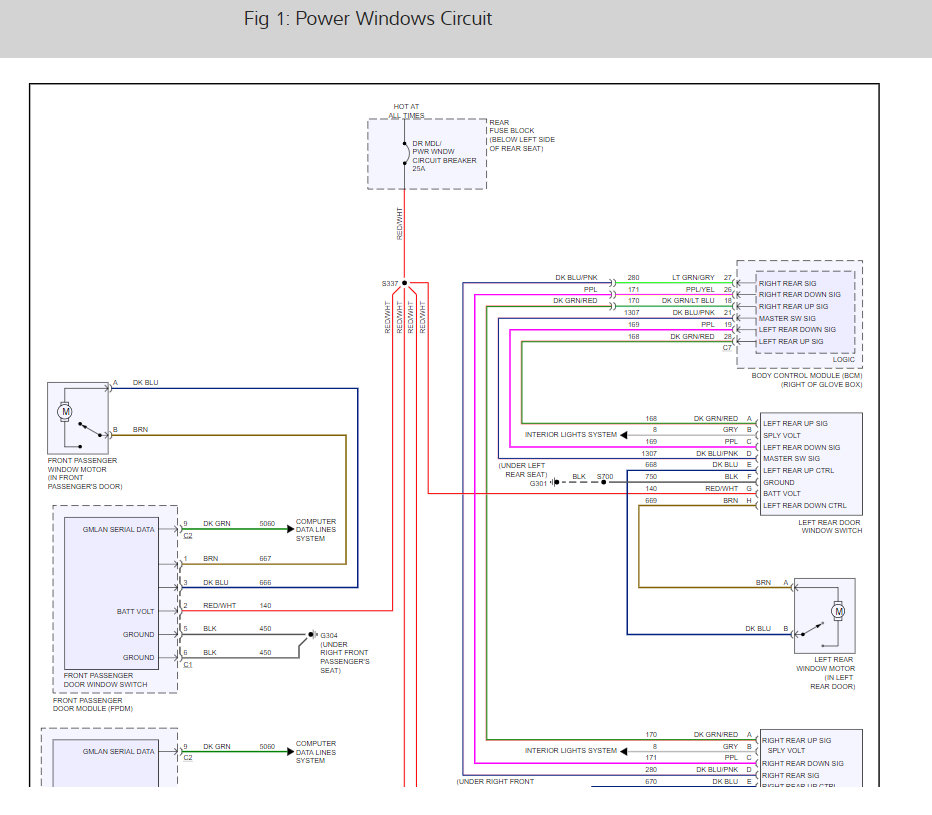Screen dimensions: 932x815
Task: Click the '(UNDER LEFT REAR SEAT)' location note
Action: click(522, 470)
